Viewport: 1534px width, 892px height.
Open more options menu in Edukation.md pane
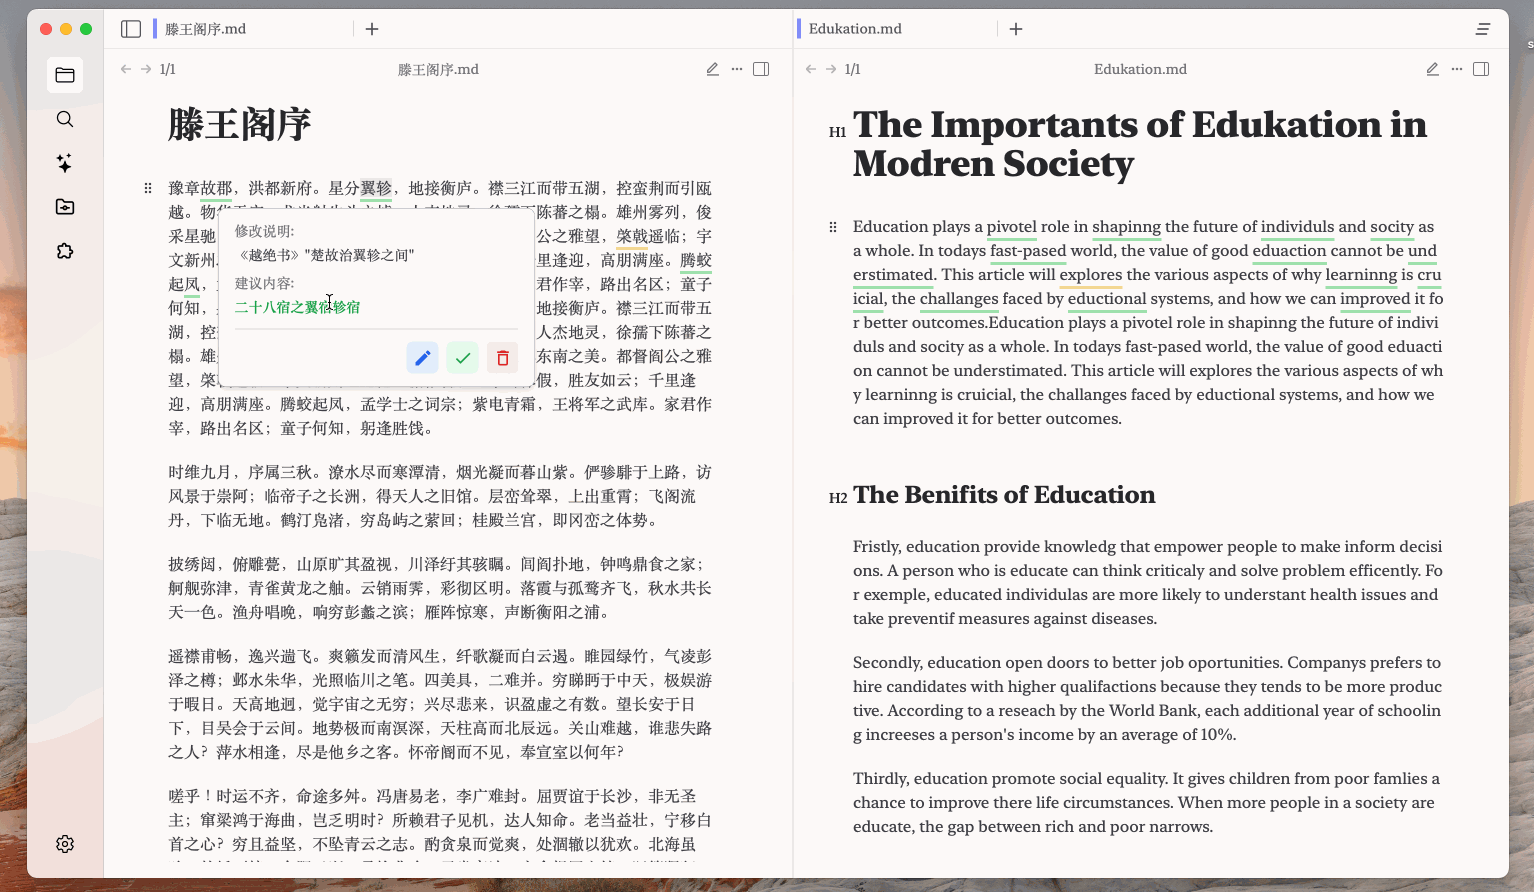(1457, 69)
